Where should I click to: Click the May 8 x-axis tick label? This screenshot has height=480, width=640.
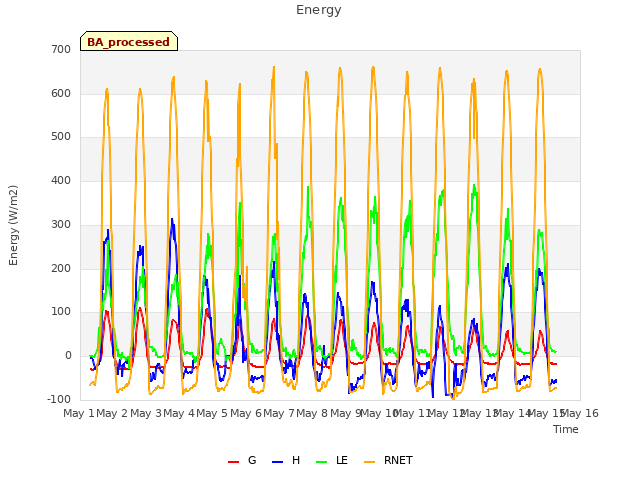(312, 413)
